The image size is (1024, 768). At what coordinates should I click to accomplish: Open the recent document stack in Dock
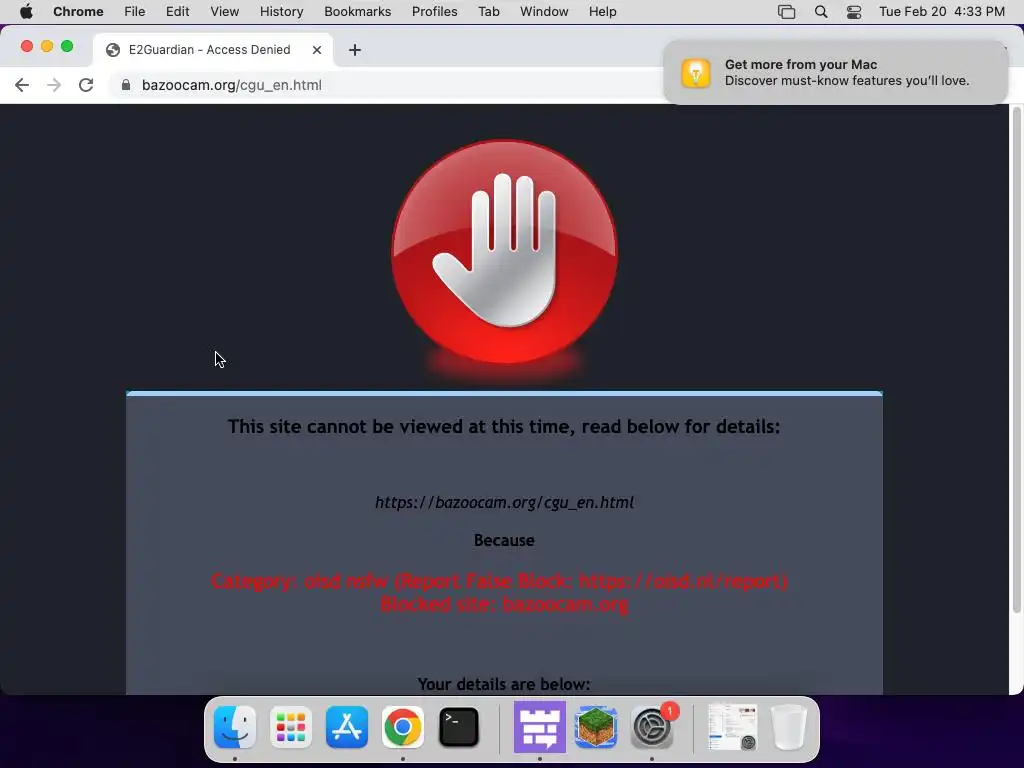[x=733, y=726]
